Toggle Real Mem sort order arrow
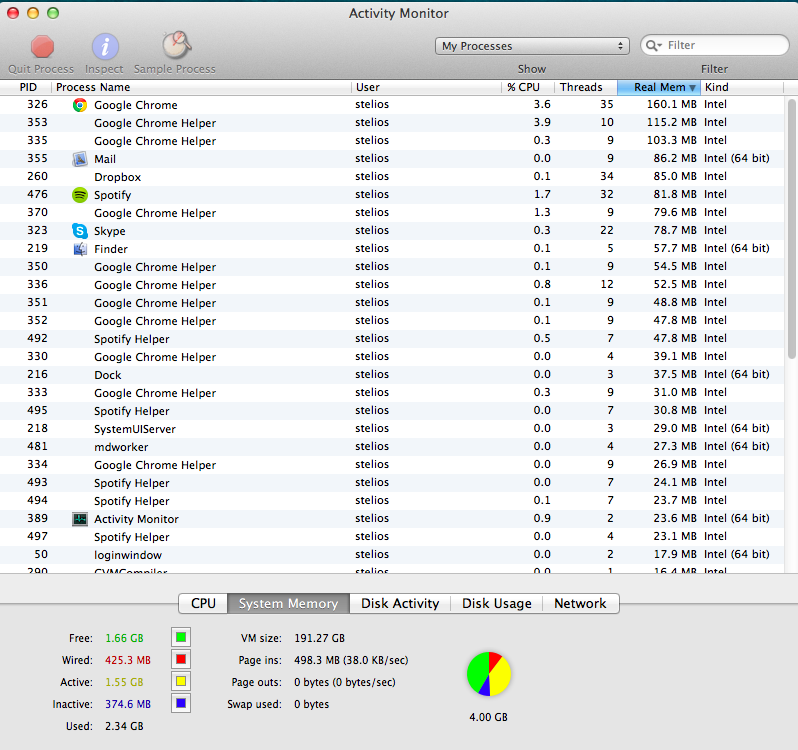 click(x=692, y=88)
